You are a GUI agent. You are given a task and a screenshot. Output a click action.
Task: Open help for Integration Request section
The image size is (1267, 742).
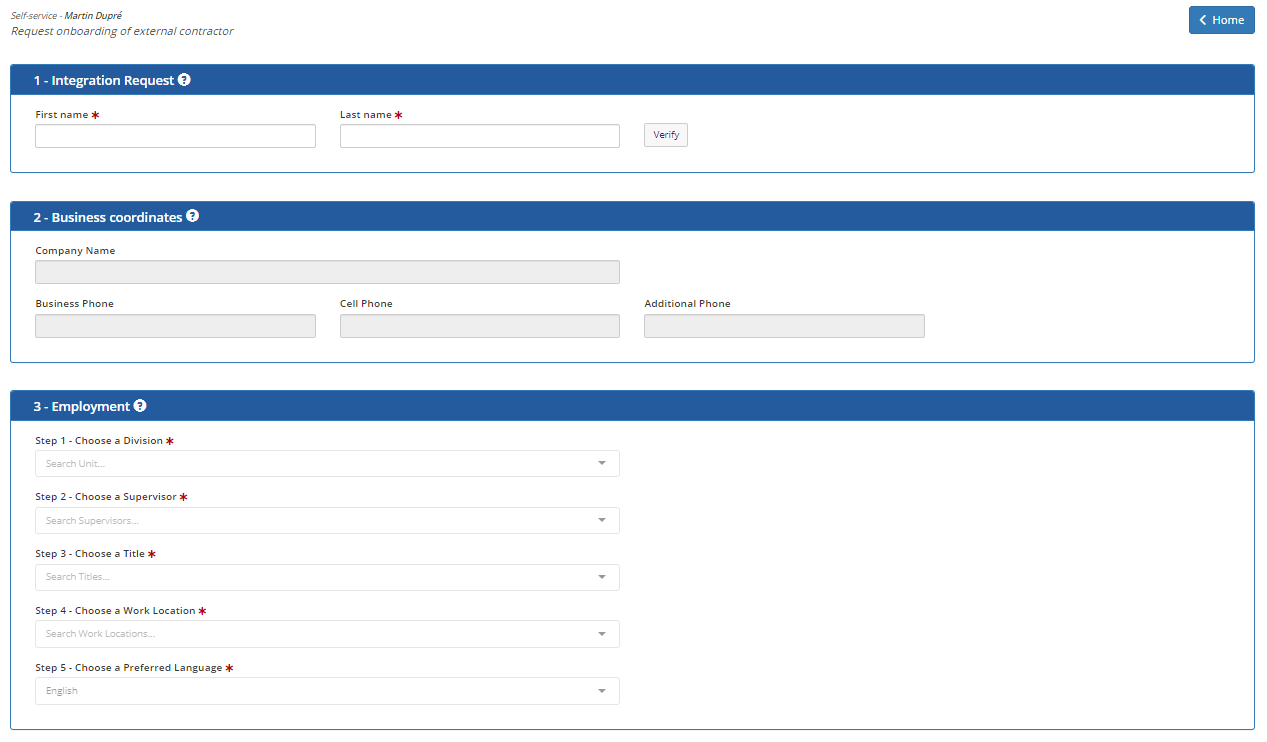point(184,80)
